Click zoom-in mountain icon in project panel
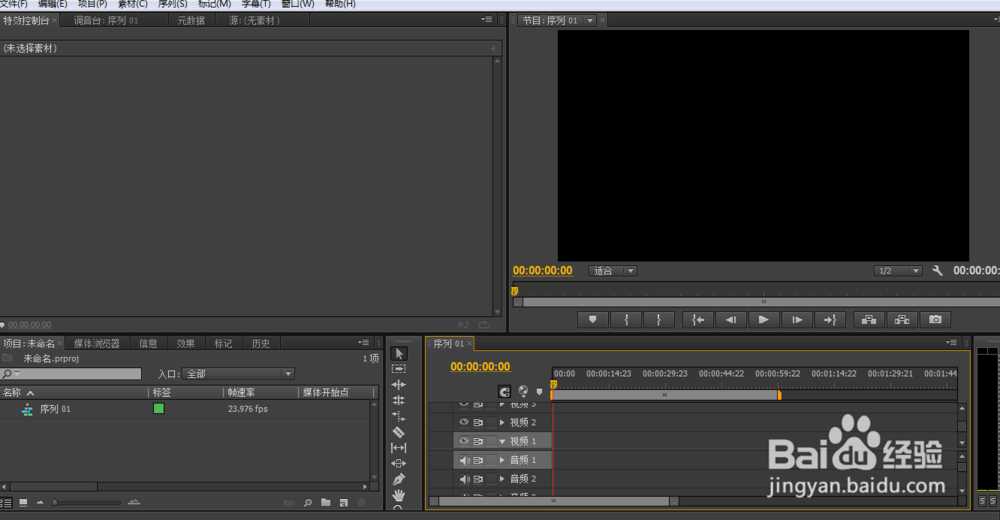1000x520 pixels. [x=133, y=503]
